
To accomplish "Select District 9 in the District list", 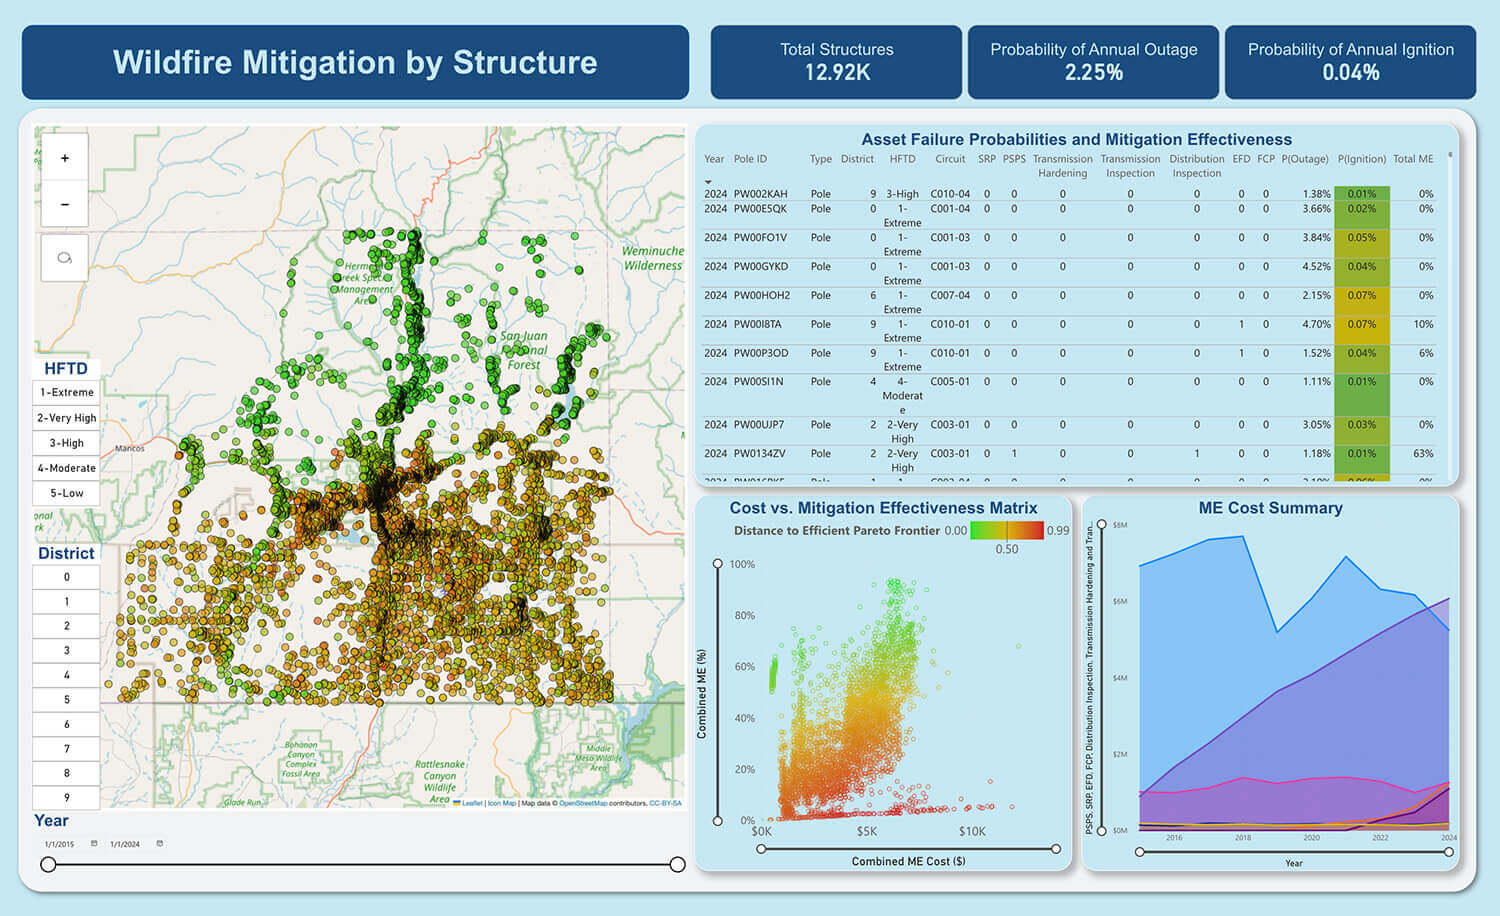I will [x=65, y=797].
